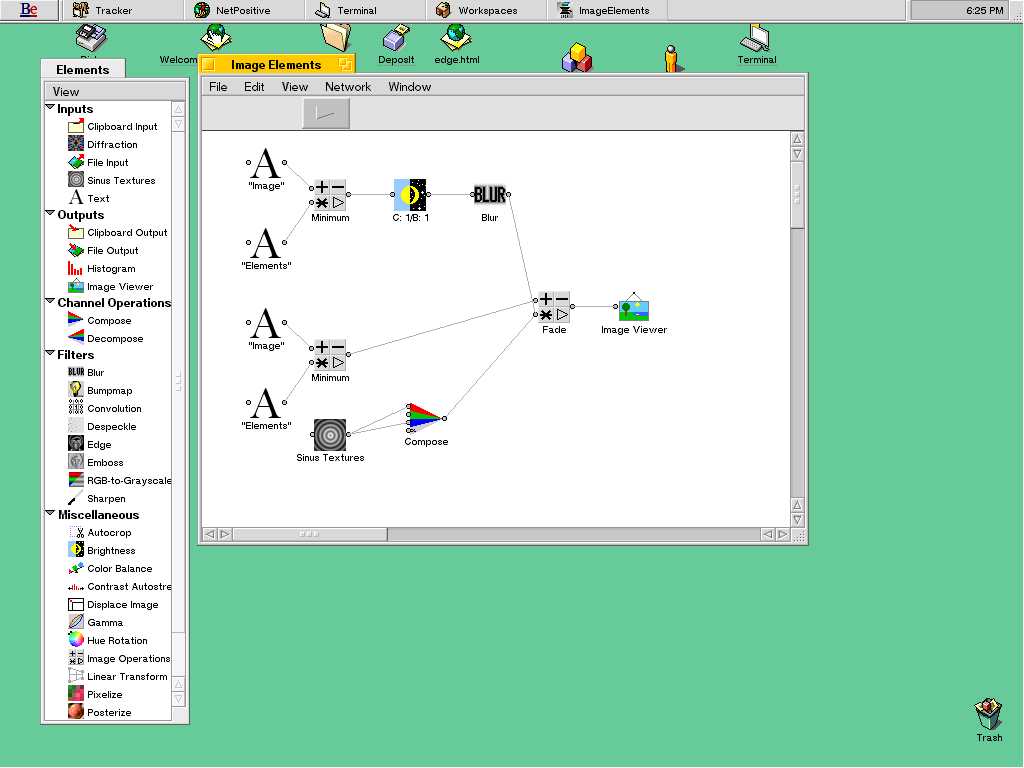This screenshot has height=768, width=1024.
Task: Open the Trash on the desktop
Action: point(988,718)
